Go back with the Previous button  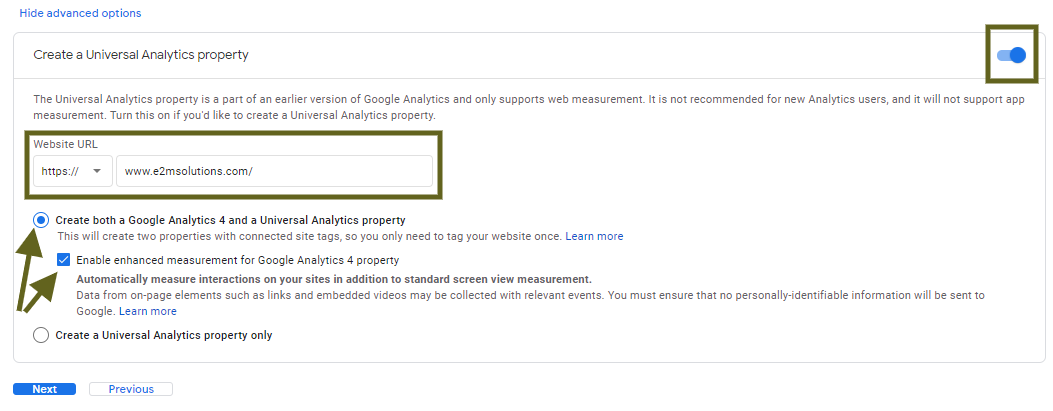131,389
